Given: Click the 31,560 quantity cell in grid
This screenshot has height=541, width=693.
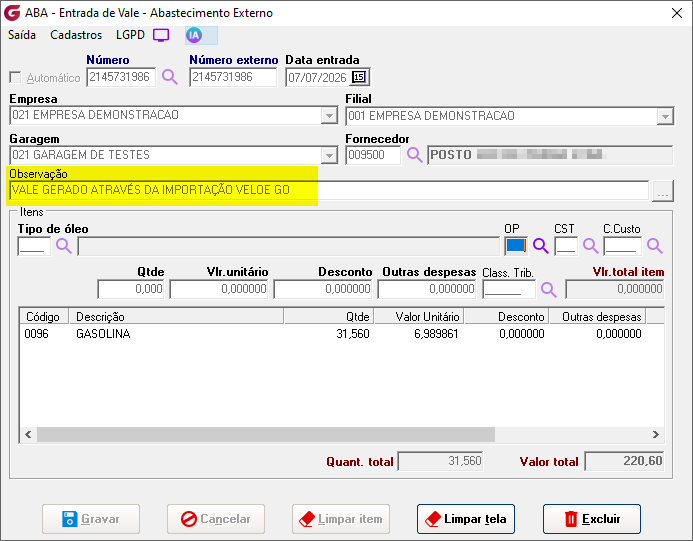Looking at the screenshot, I should coord(353,334).
